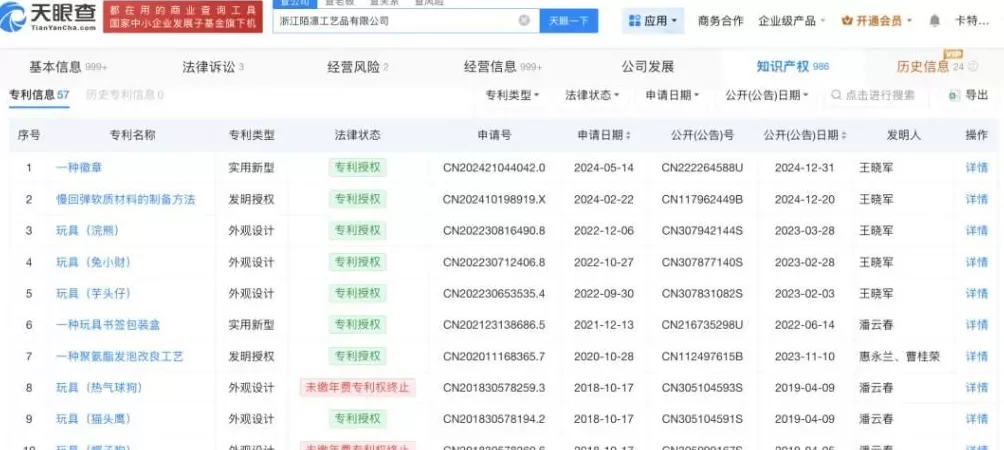Open the 申请日期 filter dropdown

[672, 95]
